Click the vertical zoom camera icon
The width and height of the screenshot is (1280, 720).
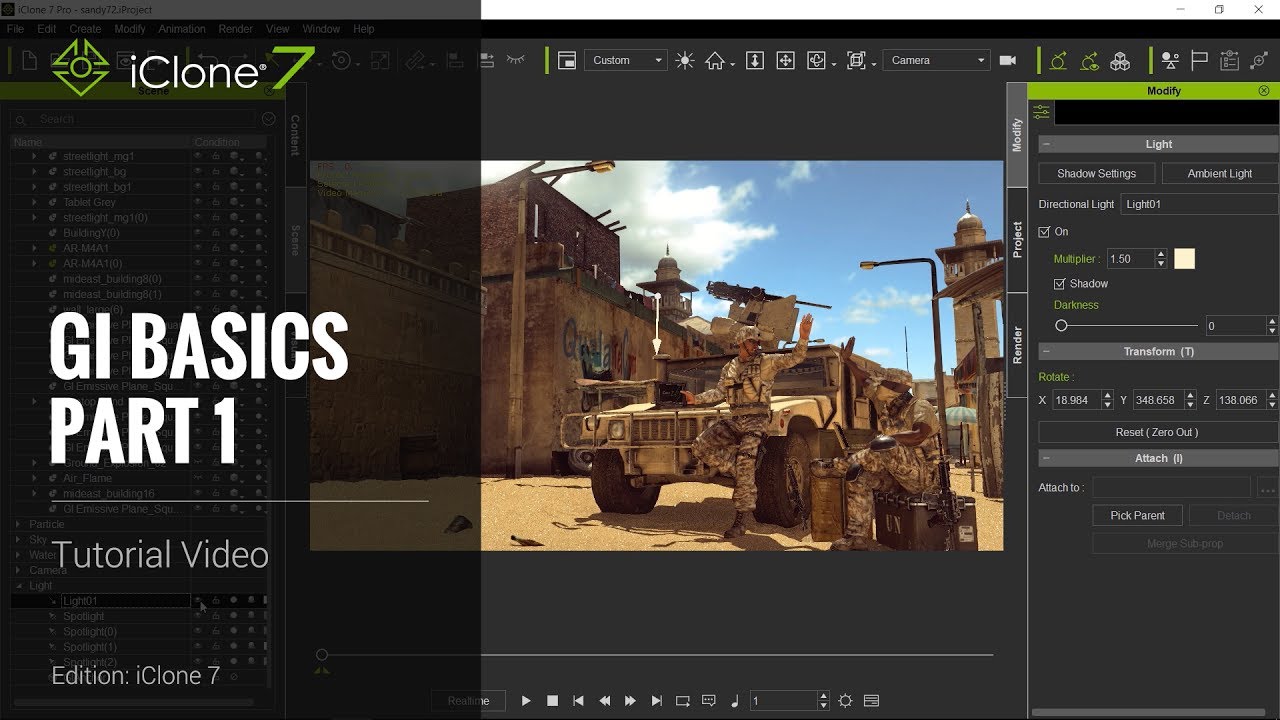tap(755, 60)
